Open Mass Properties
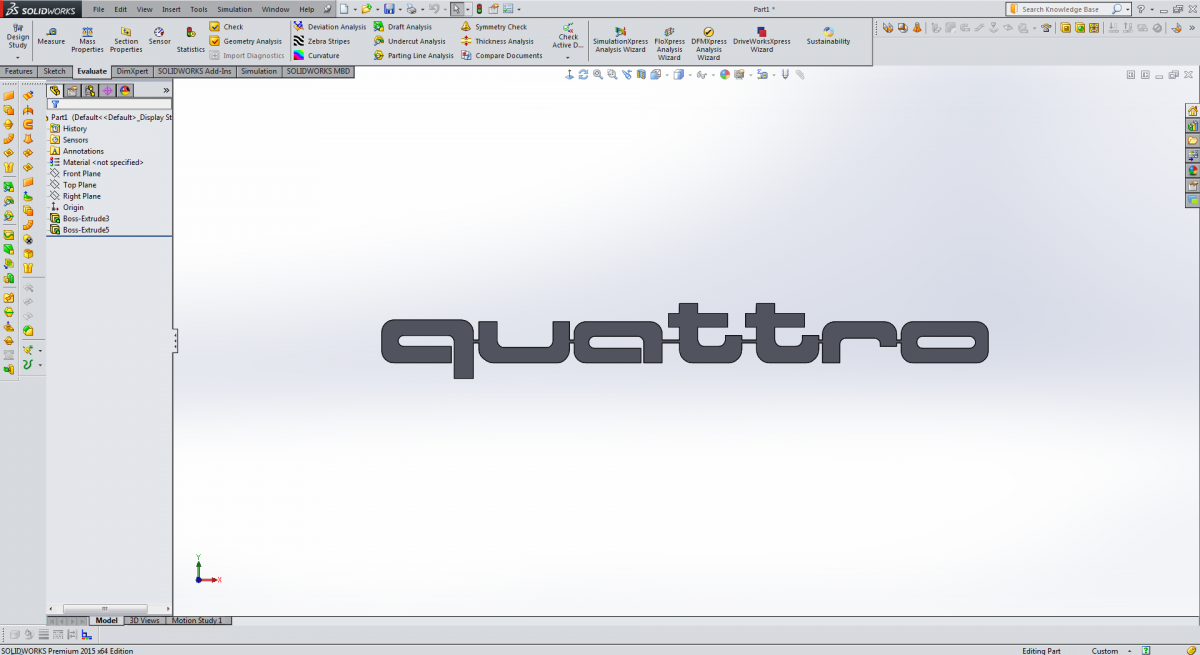Screen dimensions: 1200x655 88,39
